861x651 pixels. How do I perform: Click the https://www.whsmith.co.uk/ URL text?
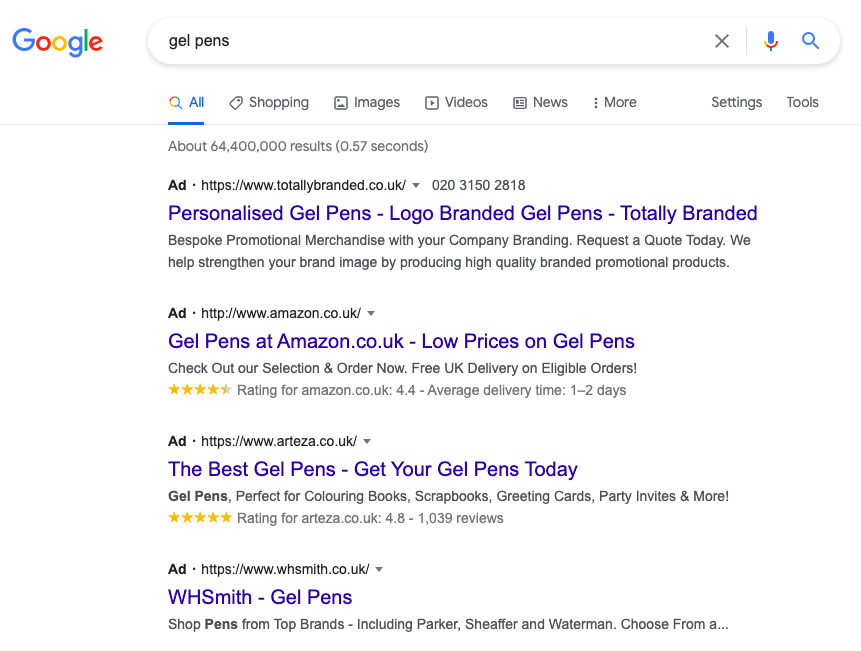(x=285, y=569)
